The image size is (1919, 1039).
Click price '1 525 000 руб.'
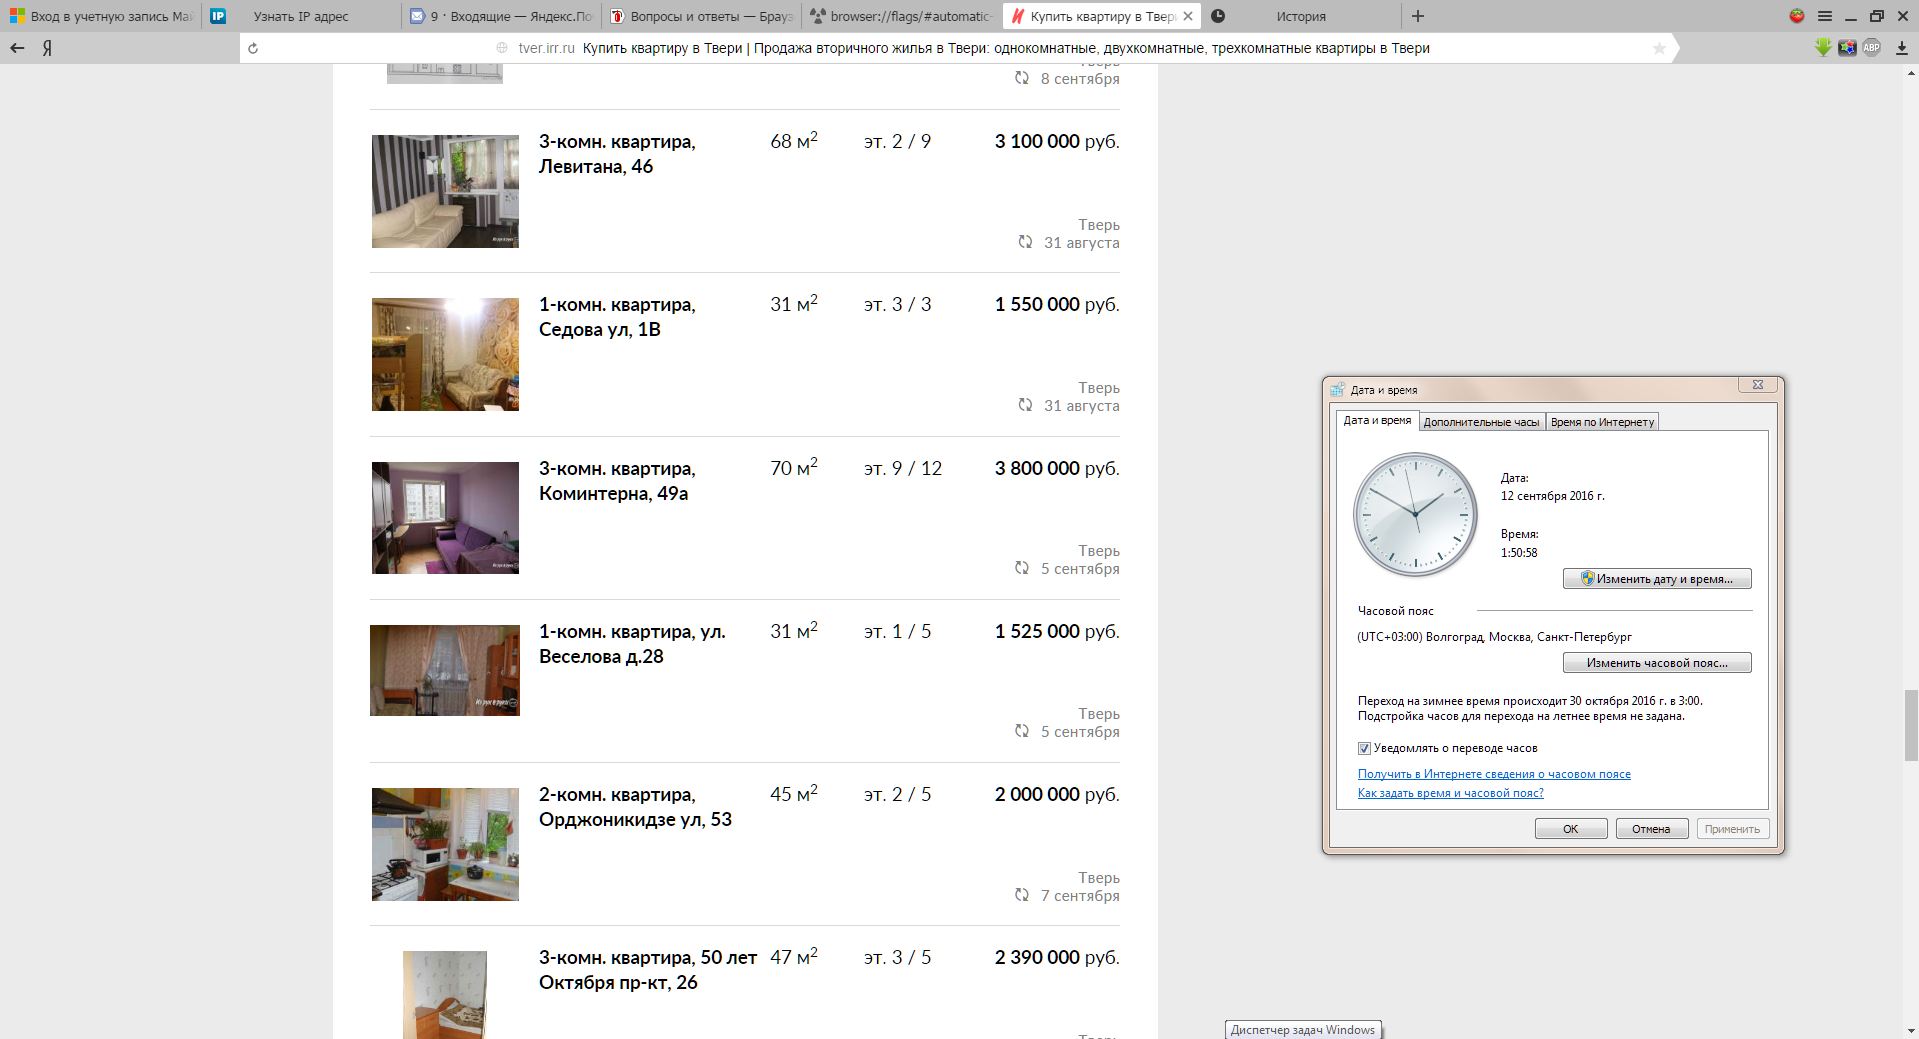click(x=1057, y=632)
